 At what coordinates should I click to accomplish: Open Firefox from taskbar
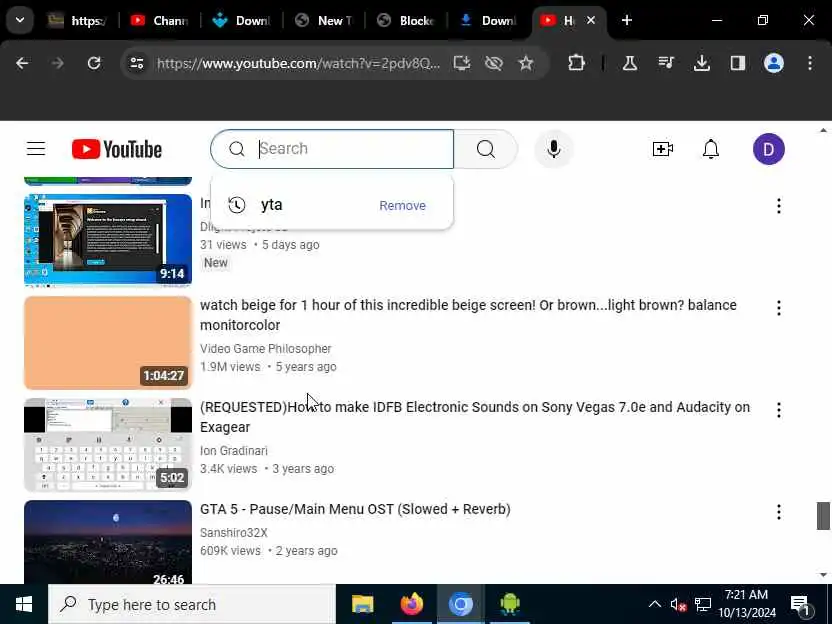point(412,604)
